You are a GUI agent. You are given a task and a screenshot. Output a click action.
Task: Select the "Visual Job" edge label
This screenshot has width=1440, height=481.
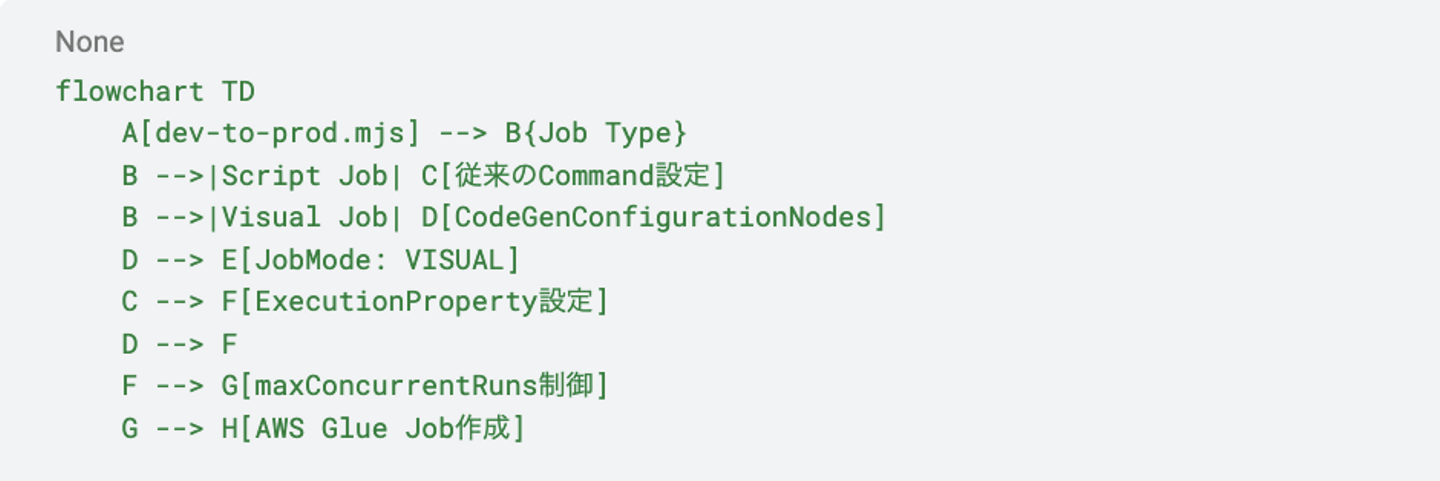pyautogui.click(x=304, y=218)
